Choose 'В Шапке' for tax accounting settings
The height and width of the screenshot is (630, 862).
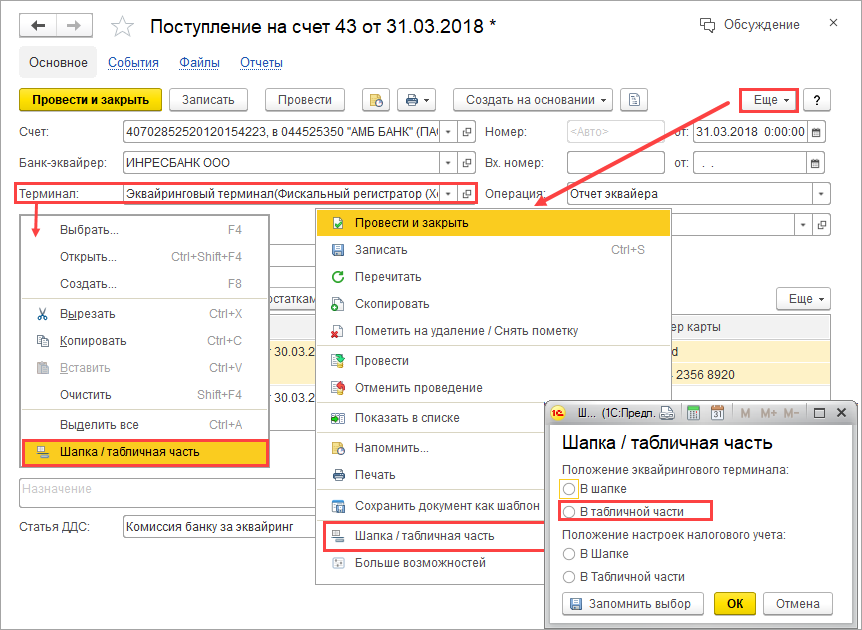coord(570,554)
